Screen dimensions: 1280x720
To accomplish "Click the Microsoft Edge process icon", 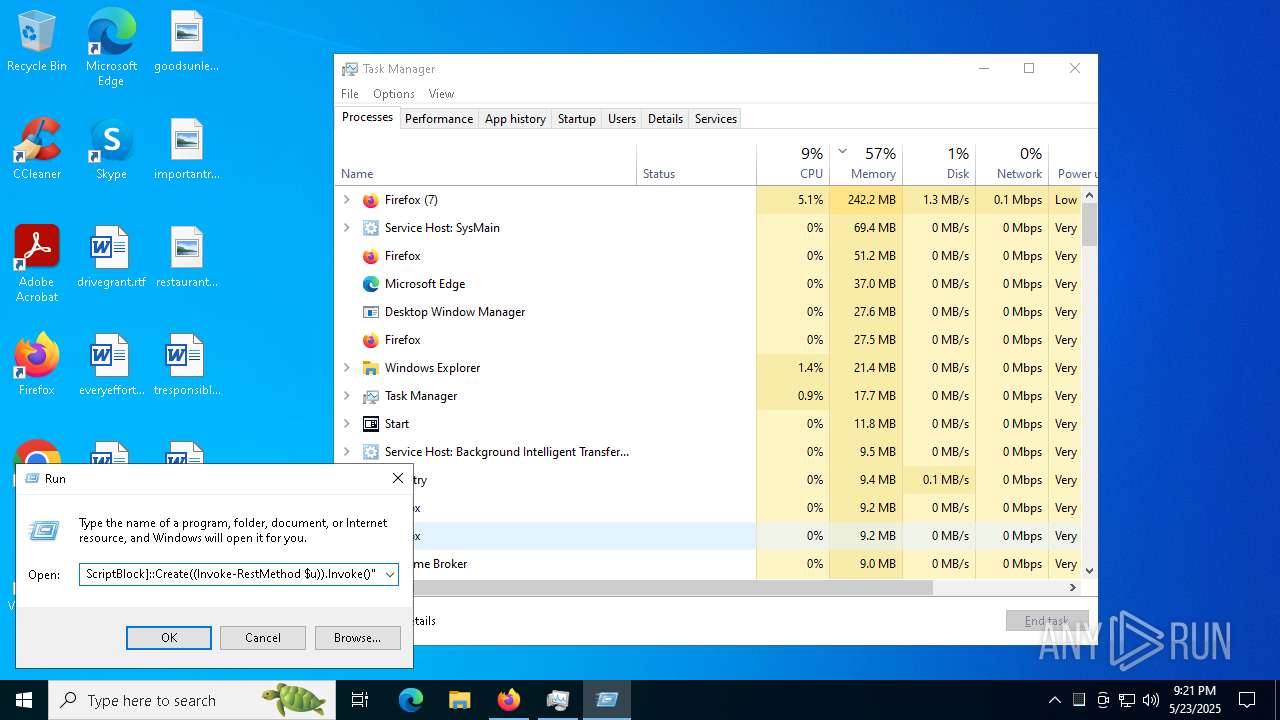I will point(371,284).
